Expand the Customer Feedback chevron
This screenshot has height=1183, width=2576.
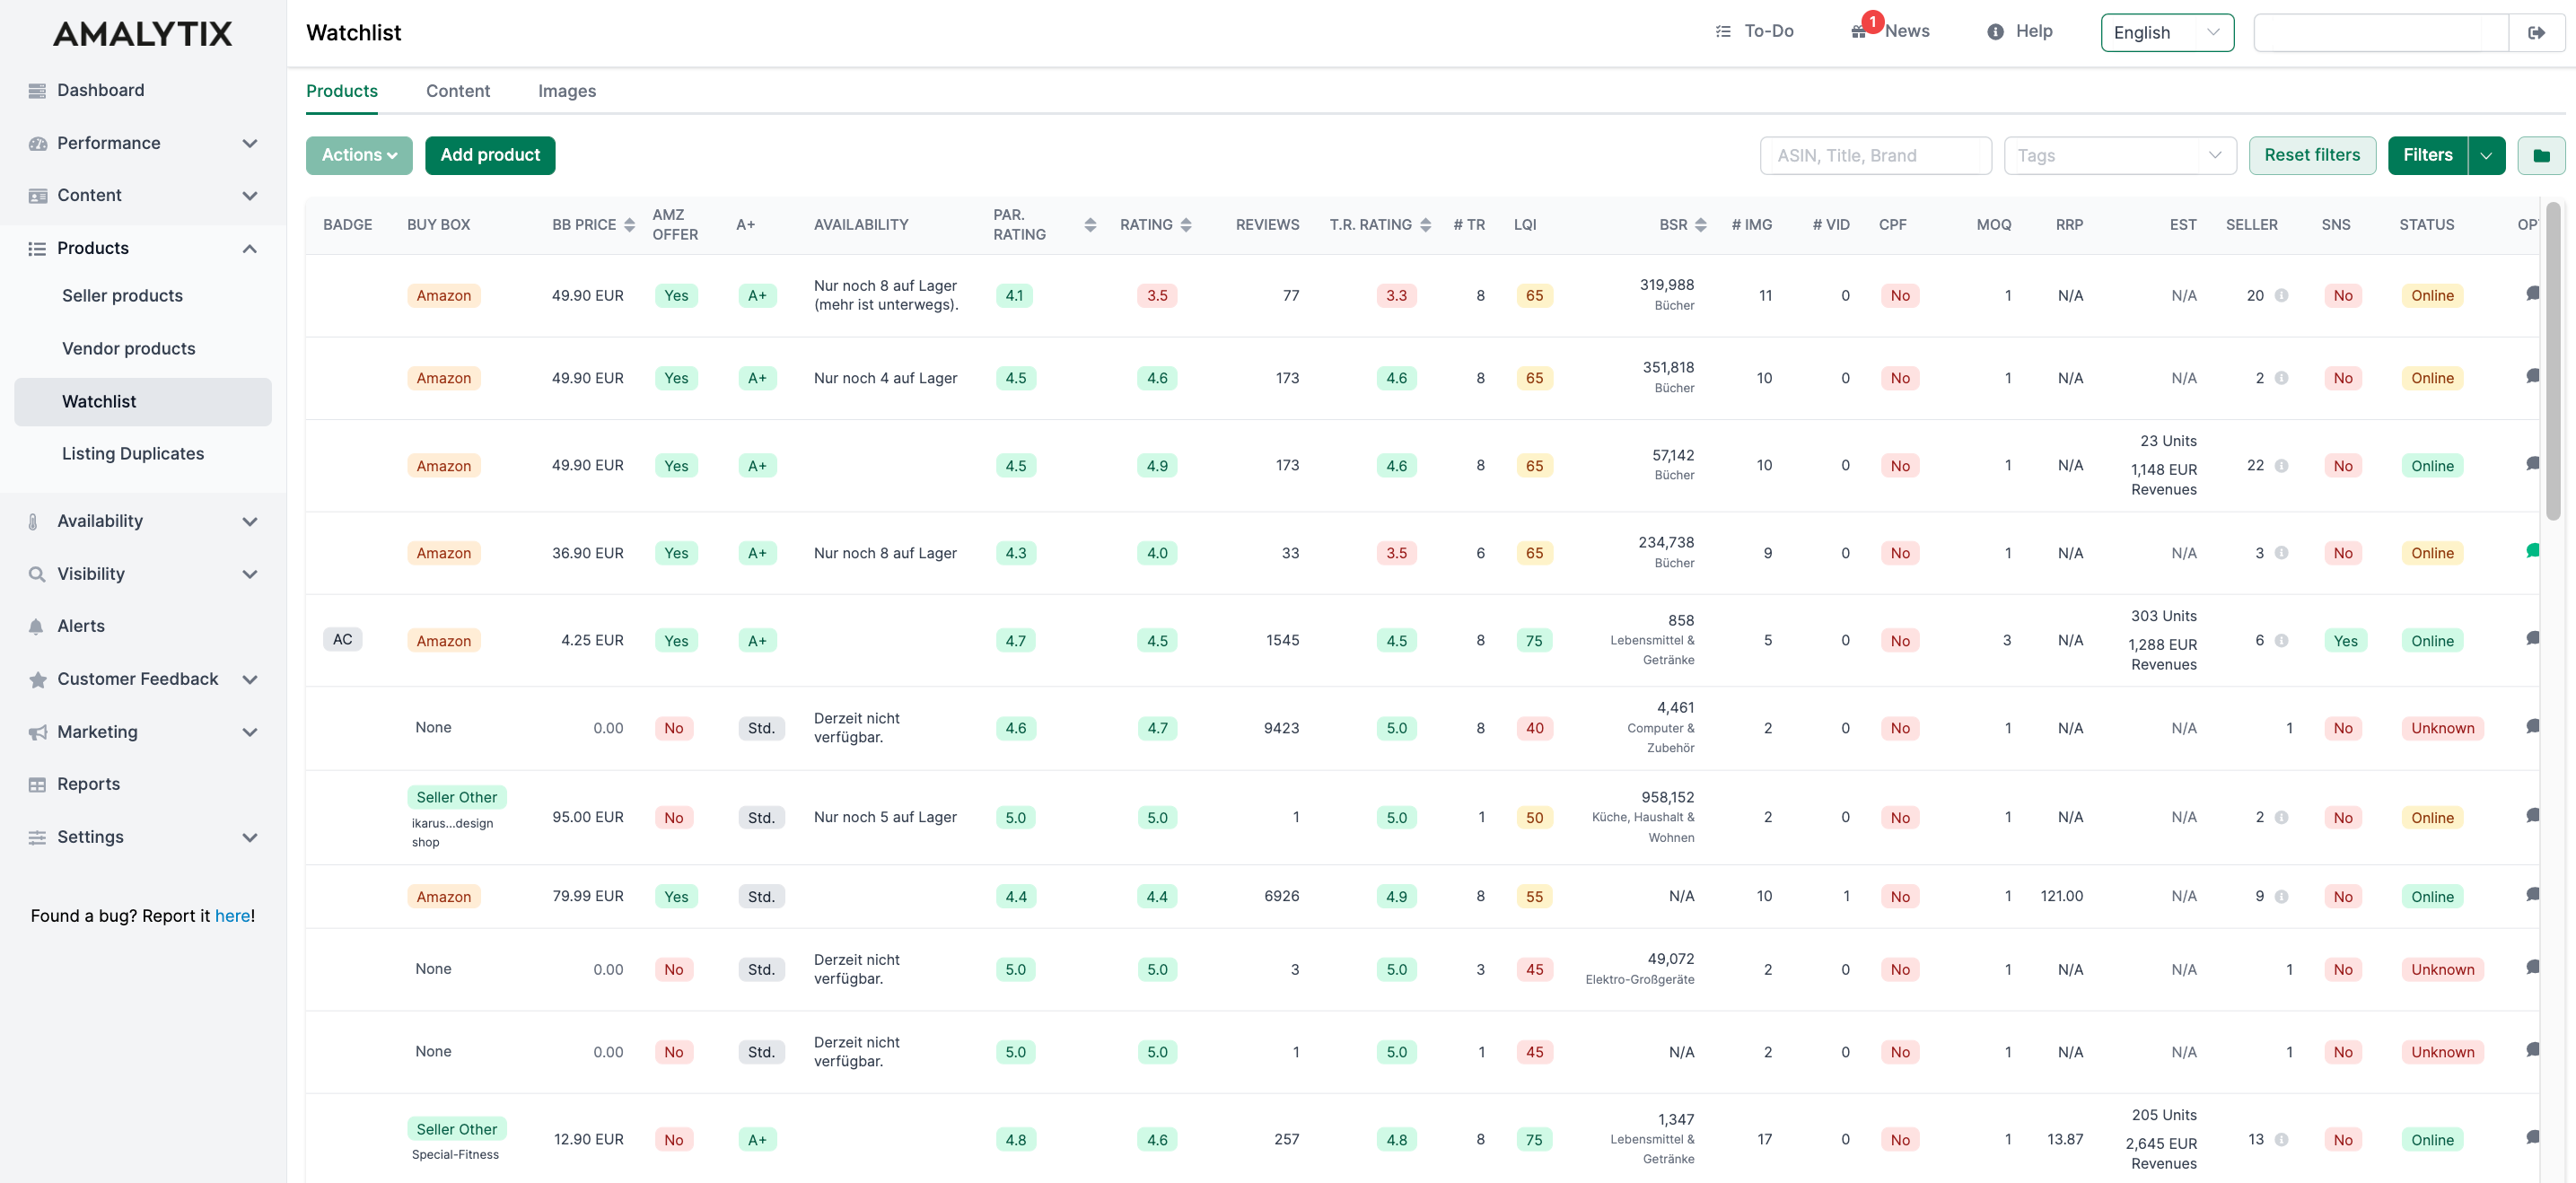click(x=250, y=679)
